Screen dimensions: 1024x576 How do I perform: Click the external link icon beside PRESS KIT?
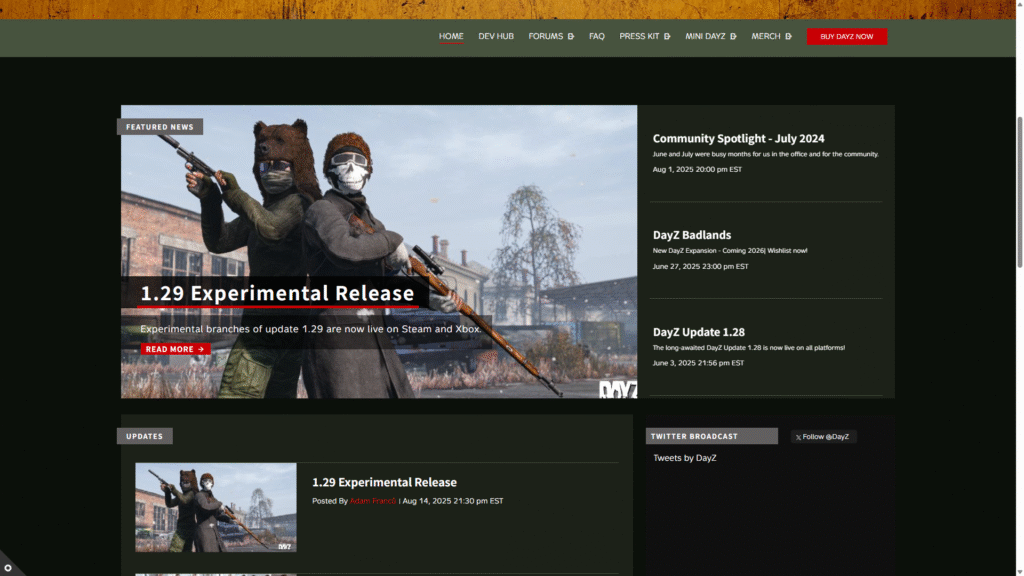click(667, 37)
